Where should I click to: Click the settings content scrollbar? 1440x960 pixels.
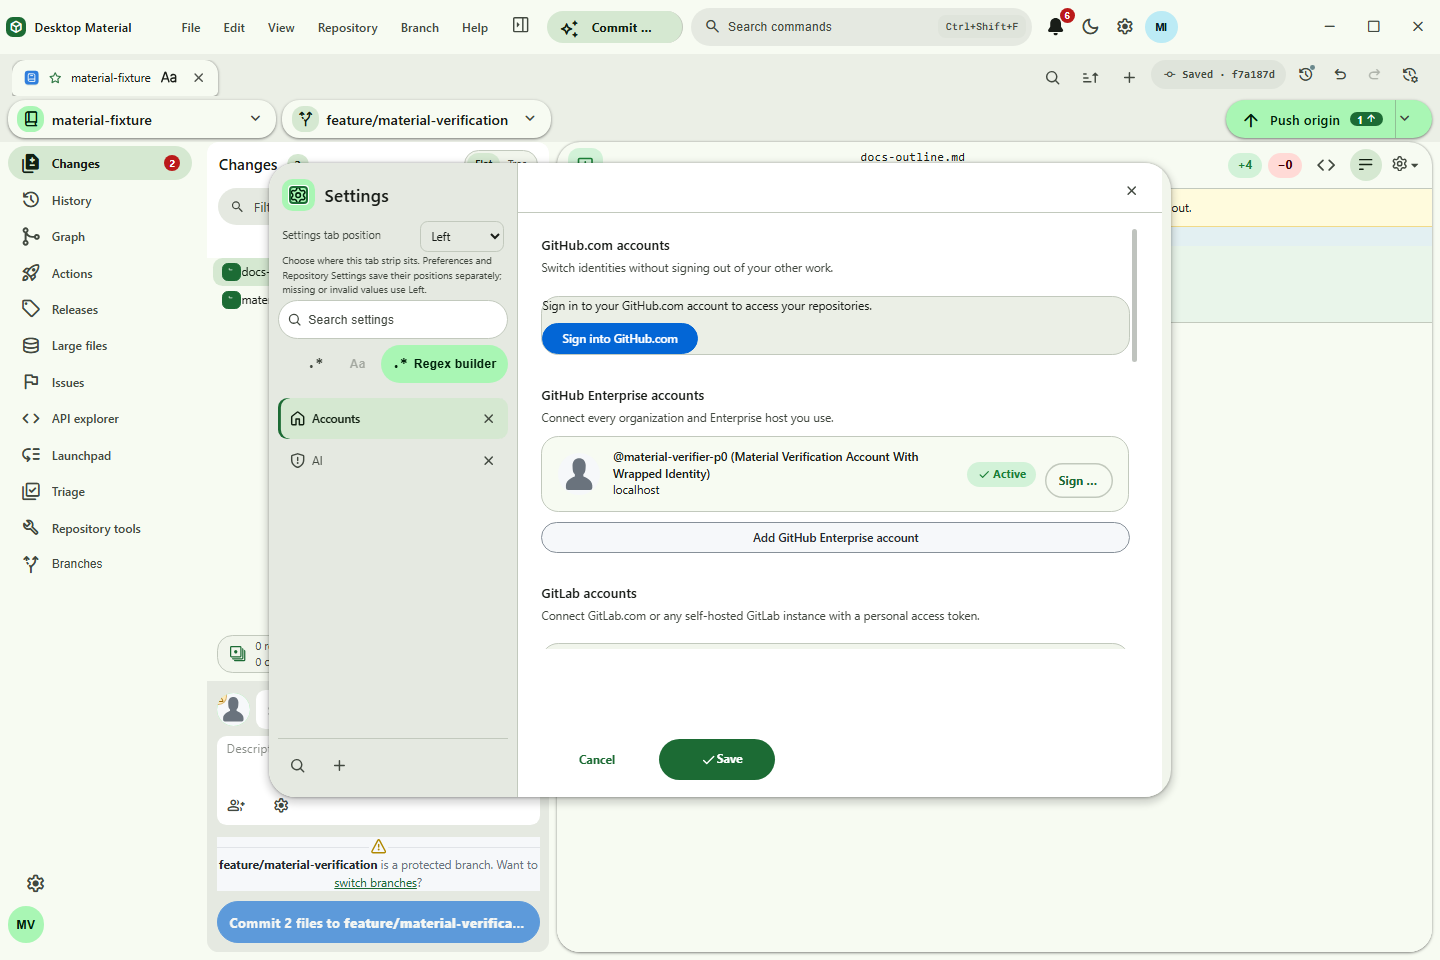click(1134, 295)
